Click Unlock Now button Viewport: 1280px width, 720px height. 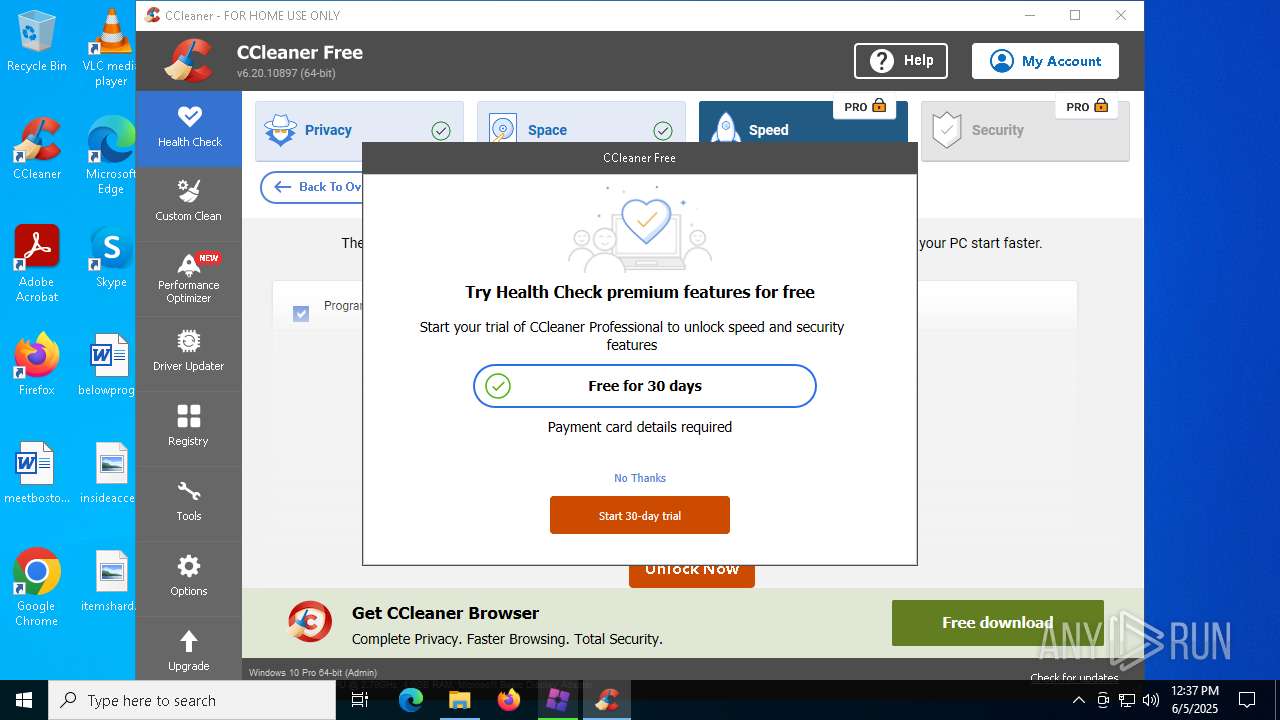[x=692, y=575]
